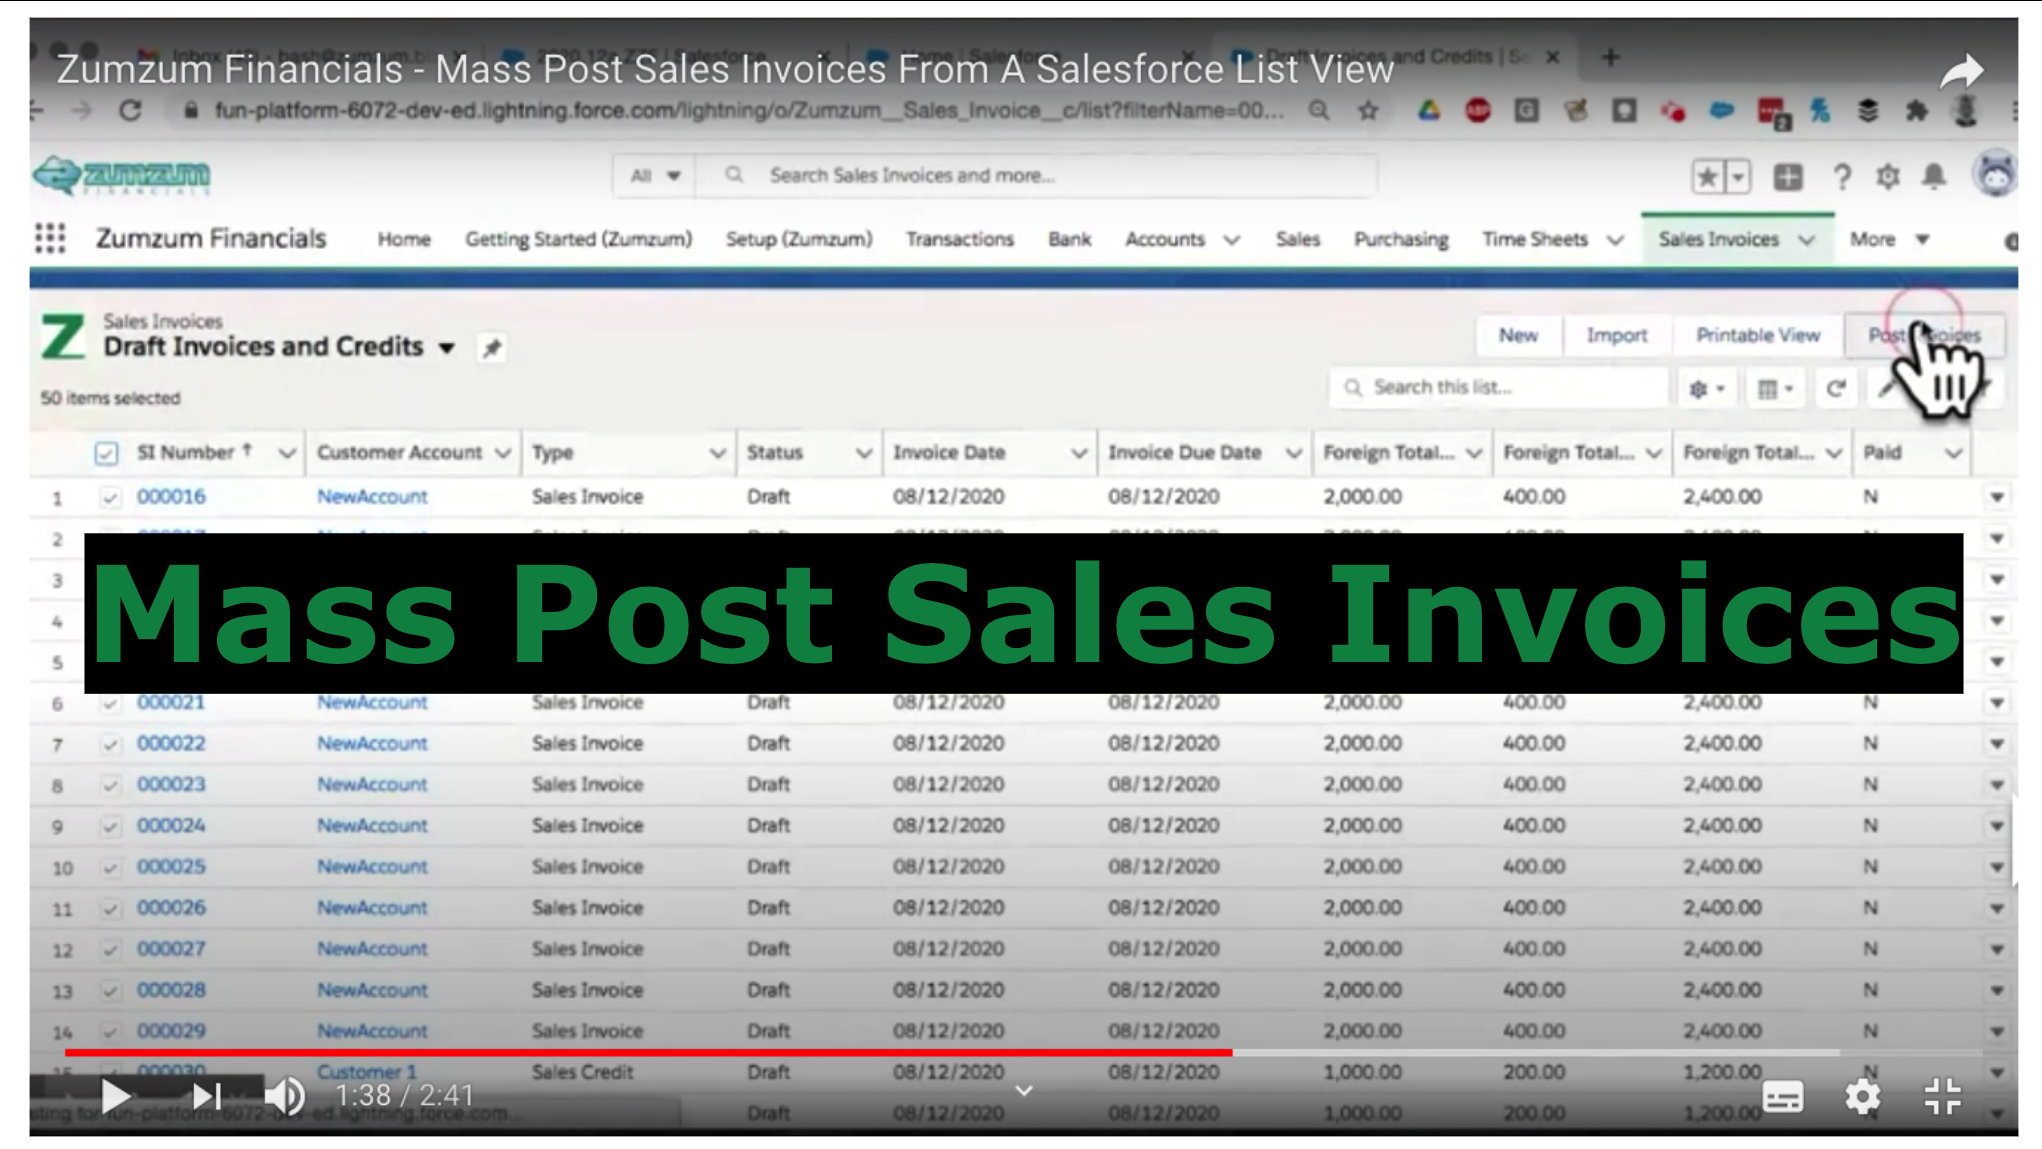The image size is (2042, 1149).
Task: Click Post Invoices button
Action: (x=1924, y=336)
